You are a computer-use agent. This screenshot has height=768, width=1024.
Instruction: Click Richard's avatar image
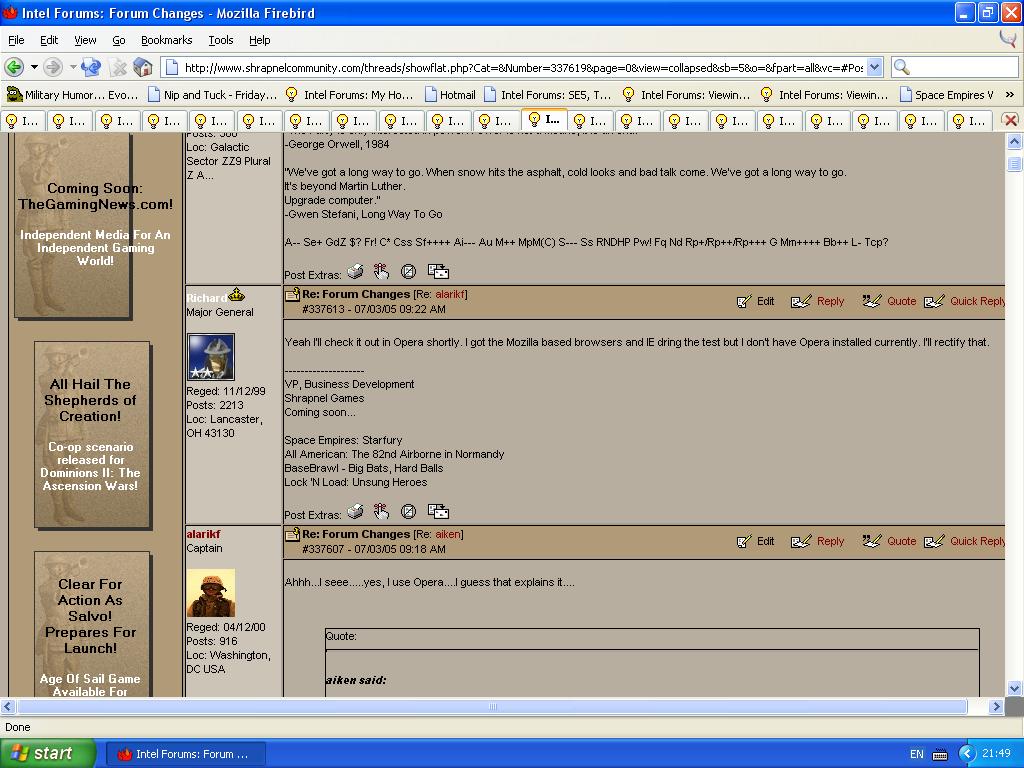click(x=211, y=357)
